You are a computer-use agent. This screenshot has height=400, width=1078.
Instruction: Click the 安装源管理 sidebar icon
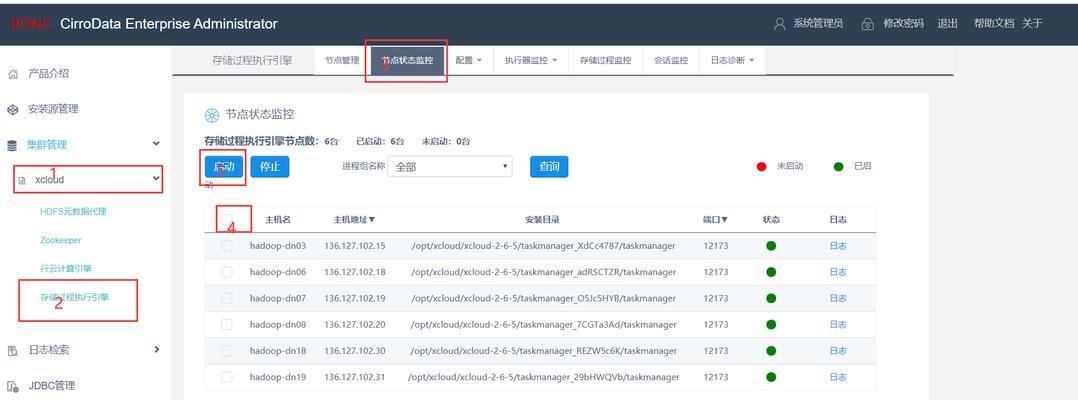[12, 109]
